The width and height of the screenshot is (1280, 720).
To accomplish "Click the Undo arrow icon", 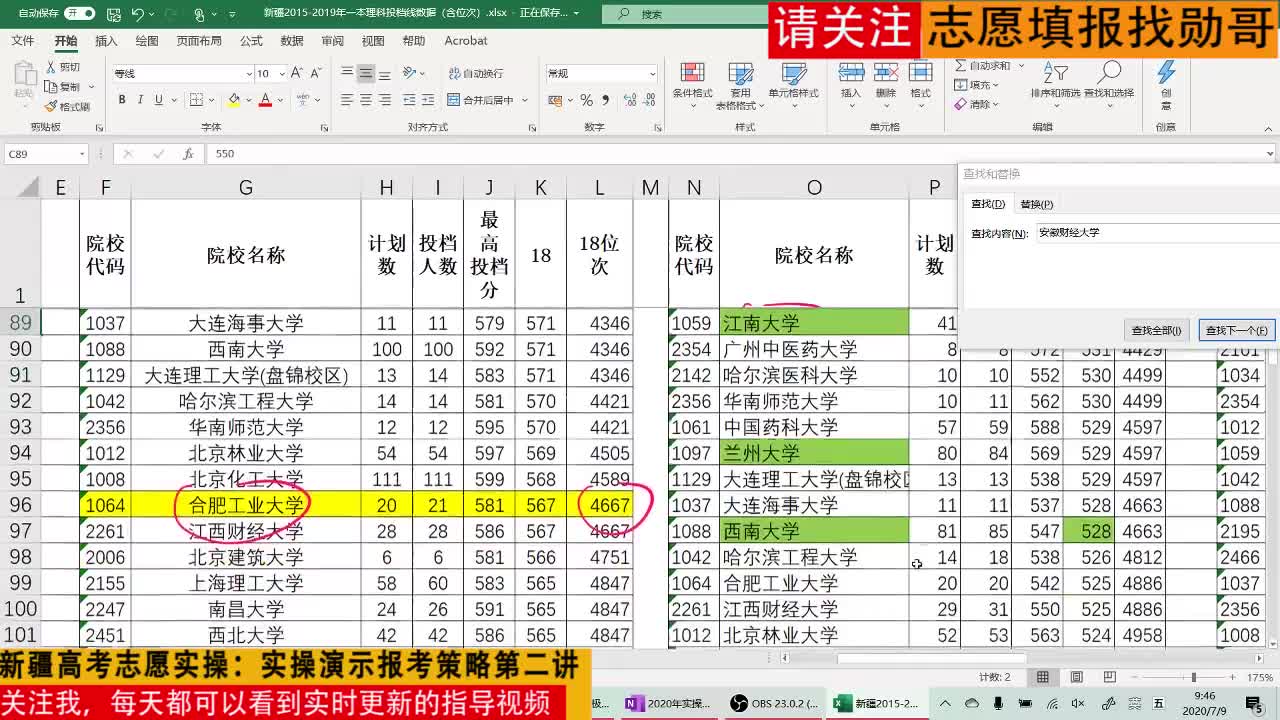I will pyautogui.click(x=138, y=14).
